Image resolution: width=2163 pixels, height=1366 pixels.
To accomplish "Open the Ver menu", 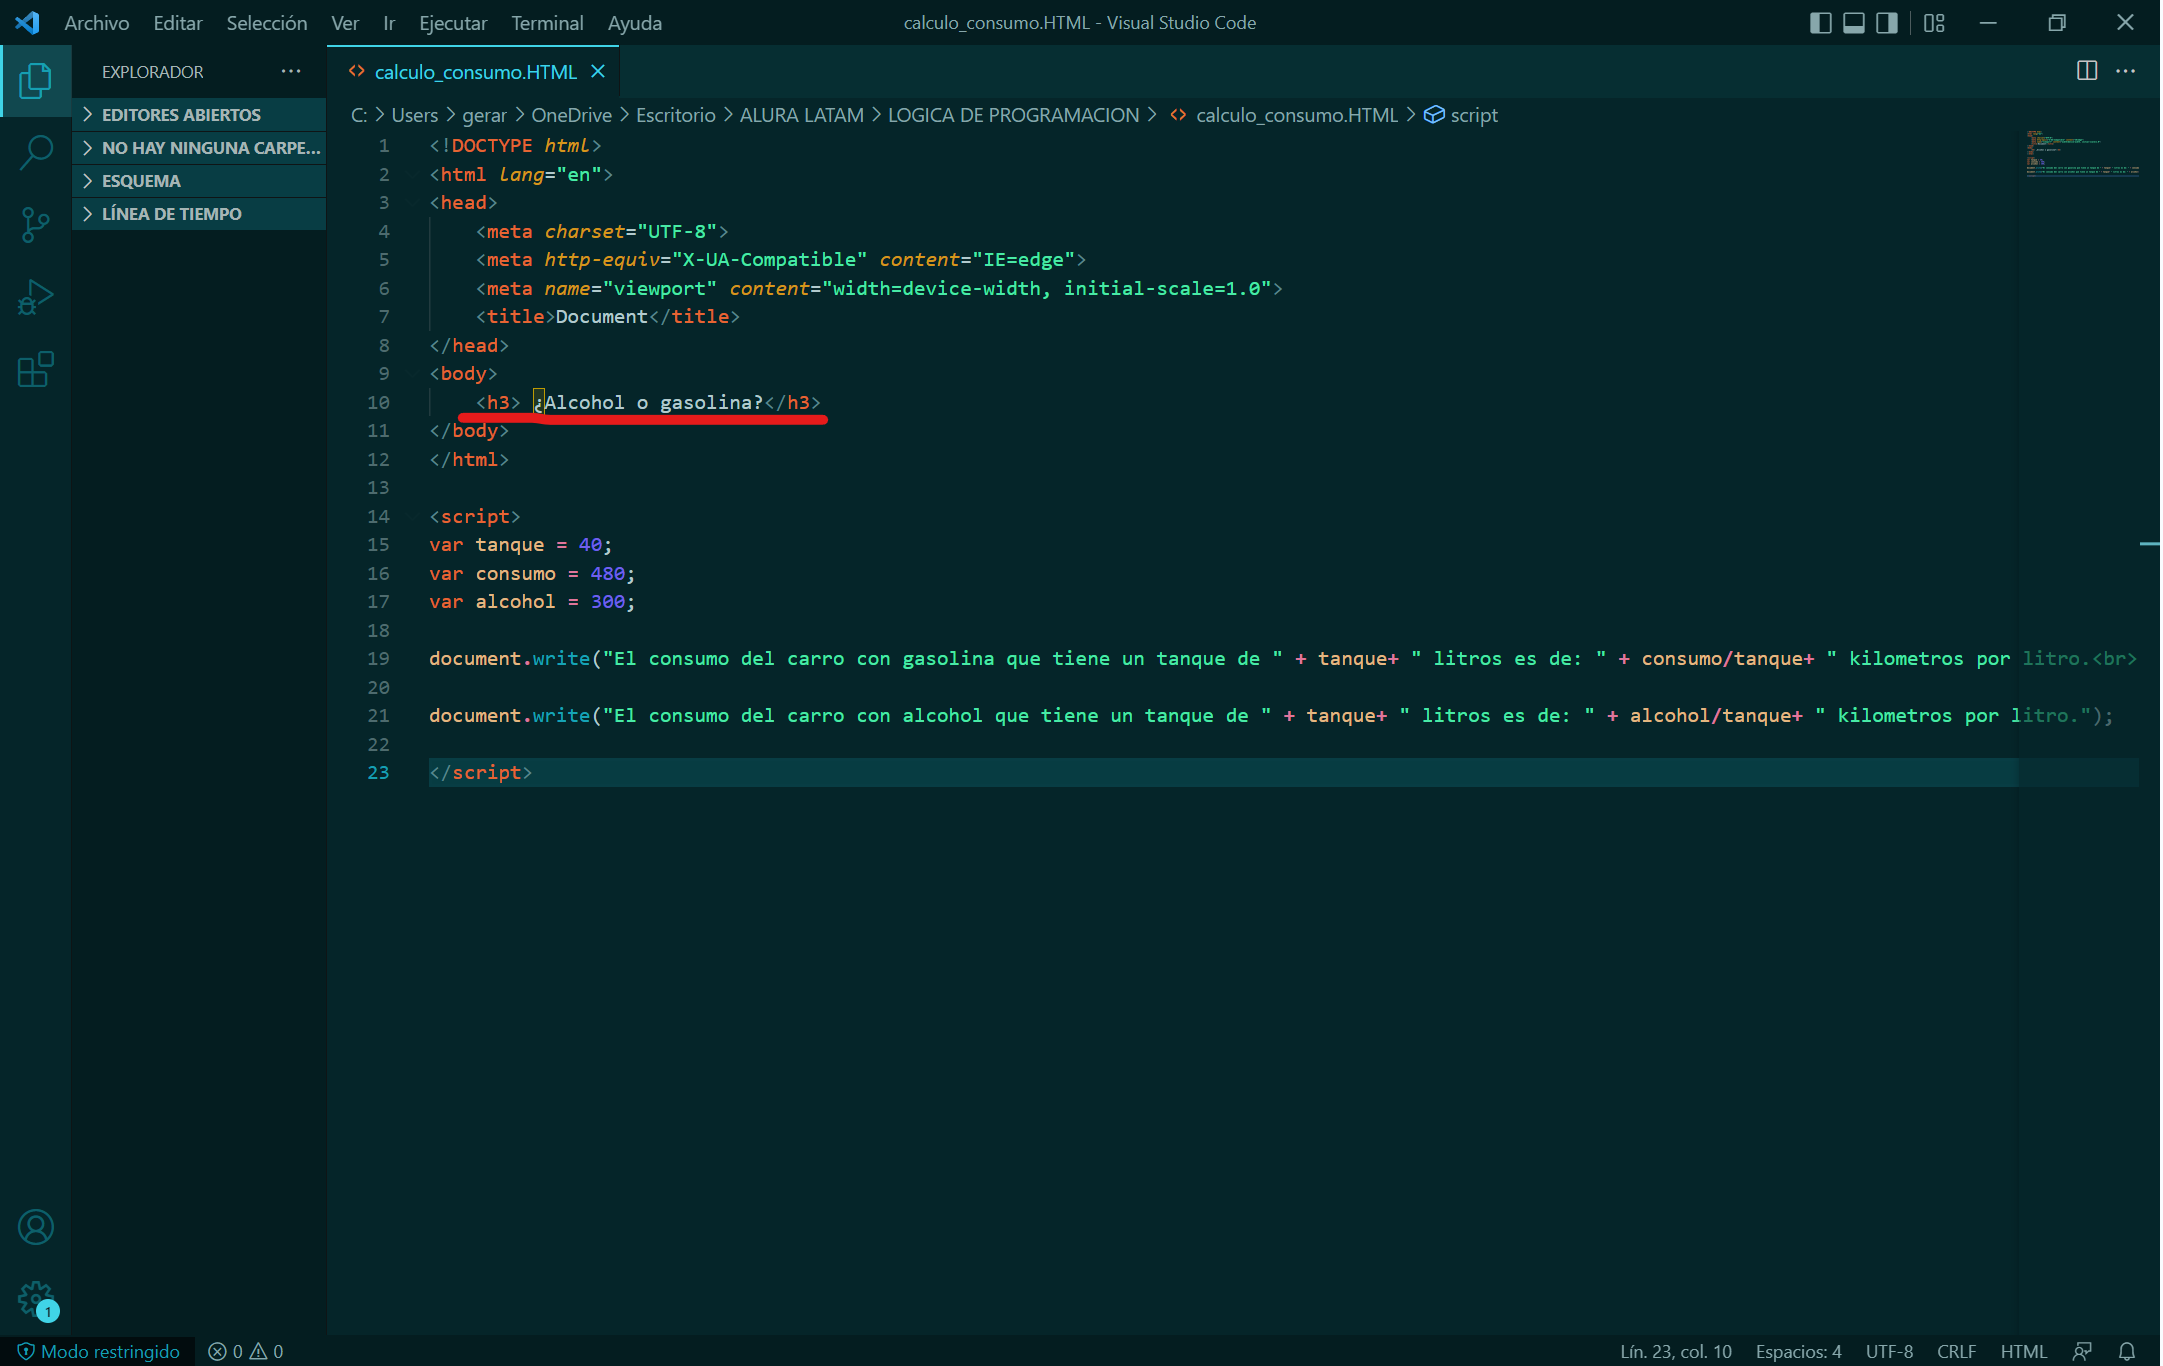I will click(345, 22).
